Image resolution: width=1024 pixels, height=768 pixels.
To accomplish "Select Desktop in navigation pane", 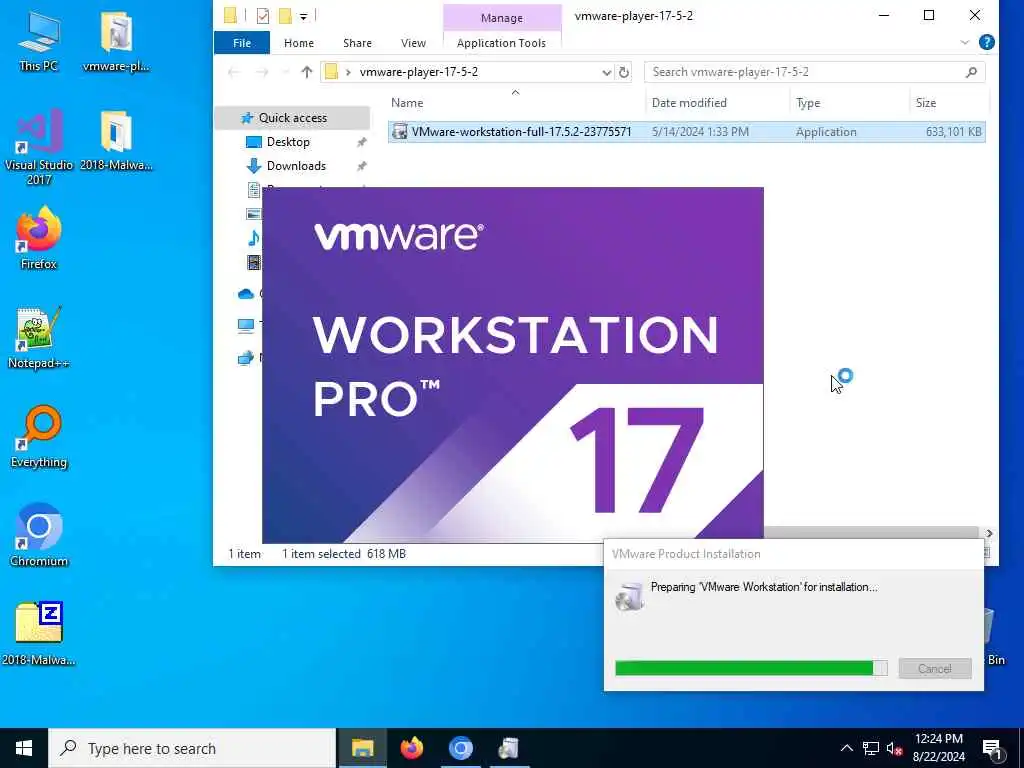I will tap(288, 142).
